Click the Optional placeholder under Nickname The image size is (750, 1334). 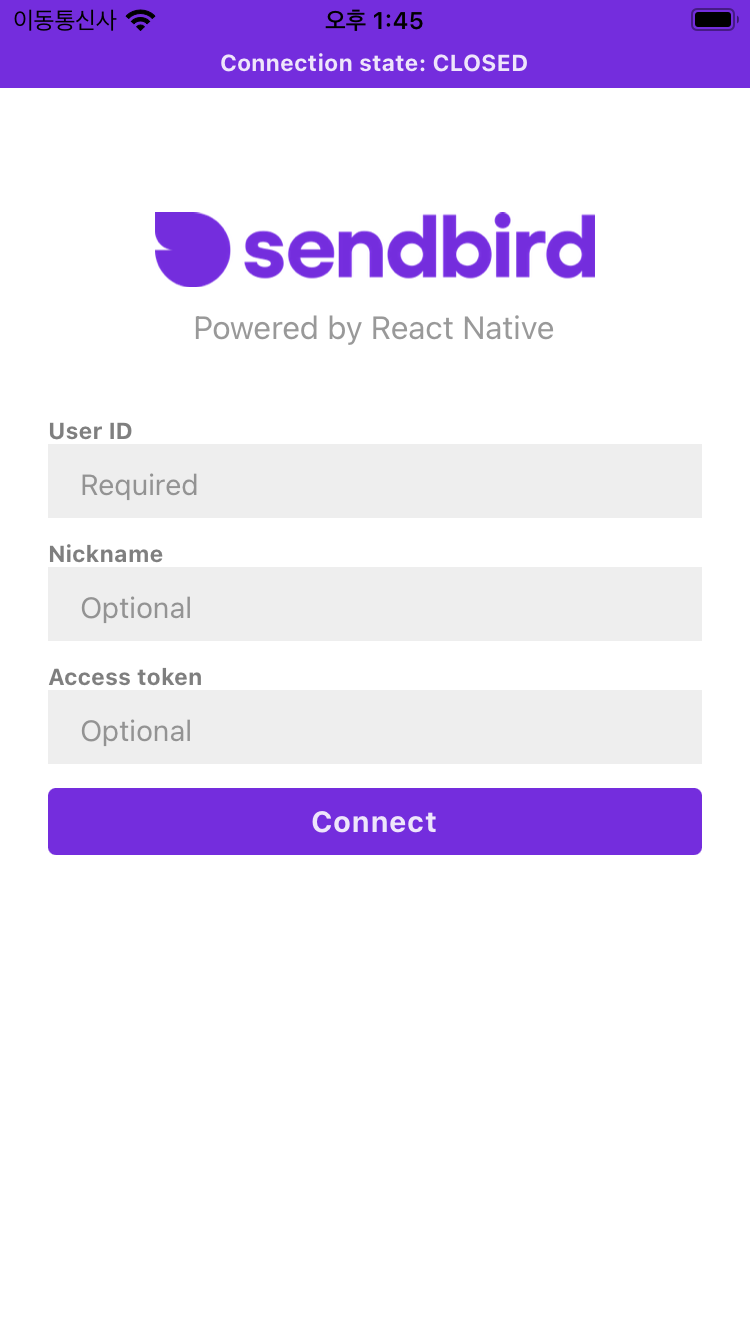[x=136, y=608]
